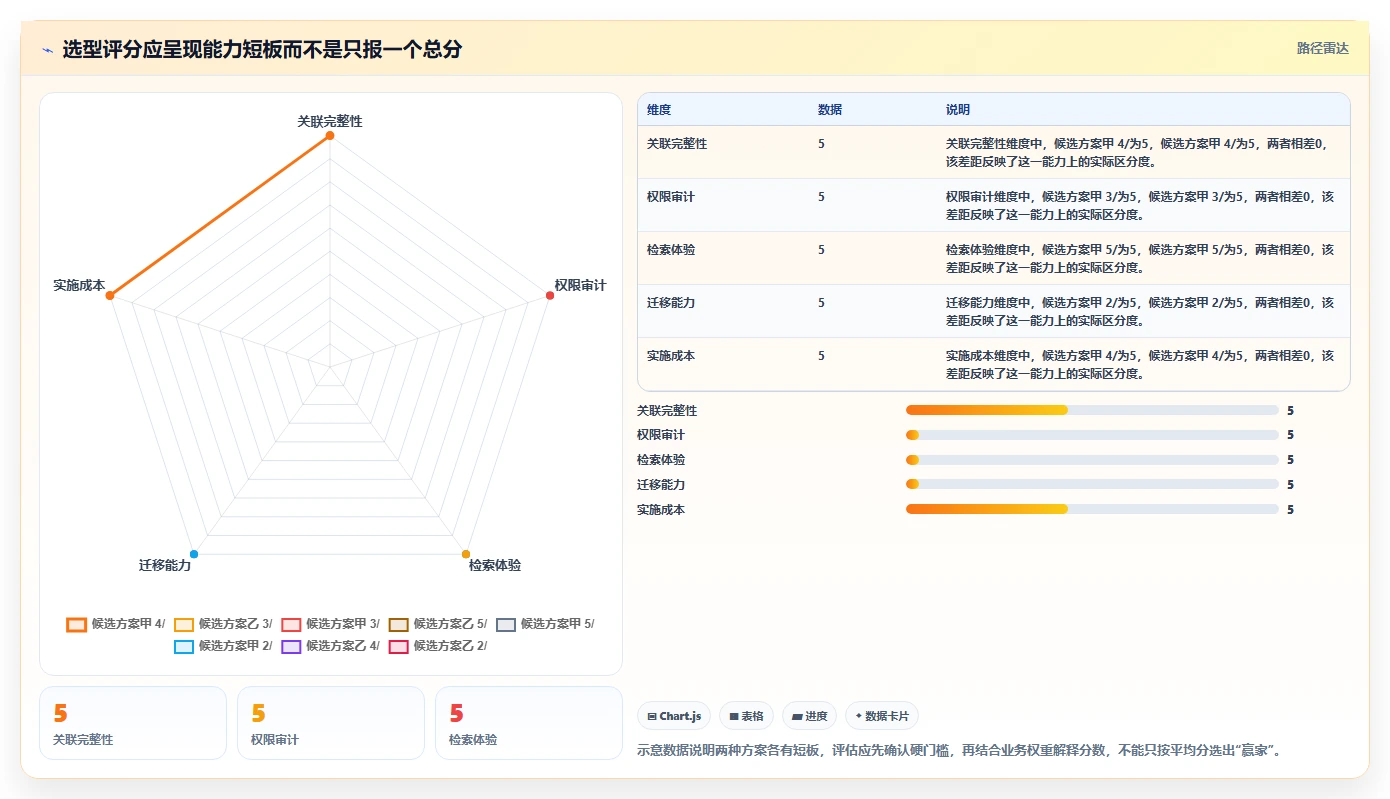Viewport: 1390px width, 799px height.
Task: Click the yellow data point near 检索体验
Action: (x=466, y=554)
